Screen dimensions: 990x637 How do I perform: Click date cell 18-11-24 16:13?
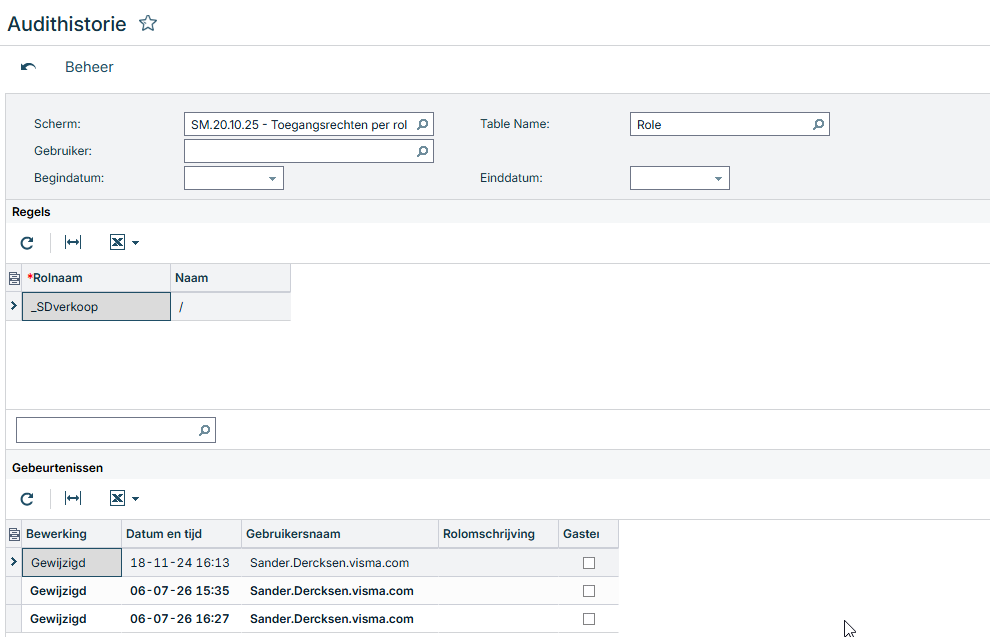point(181,563)
